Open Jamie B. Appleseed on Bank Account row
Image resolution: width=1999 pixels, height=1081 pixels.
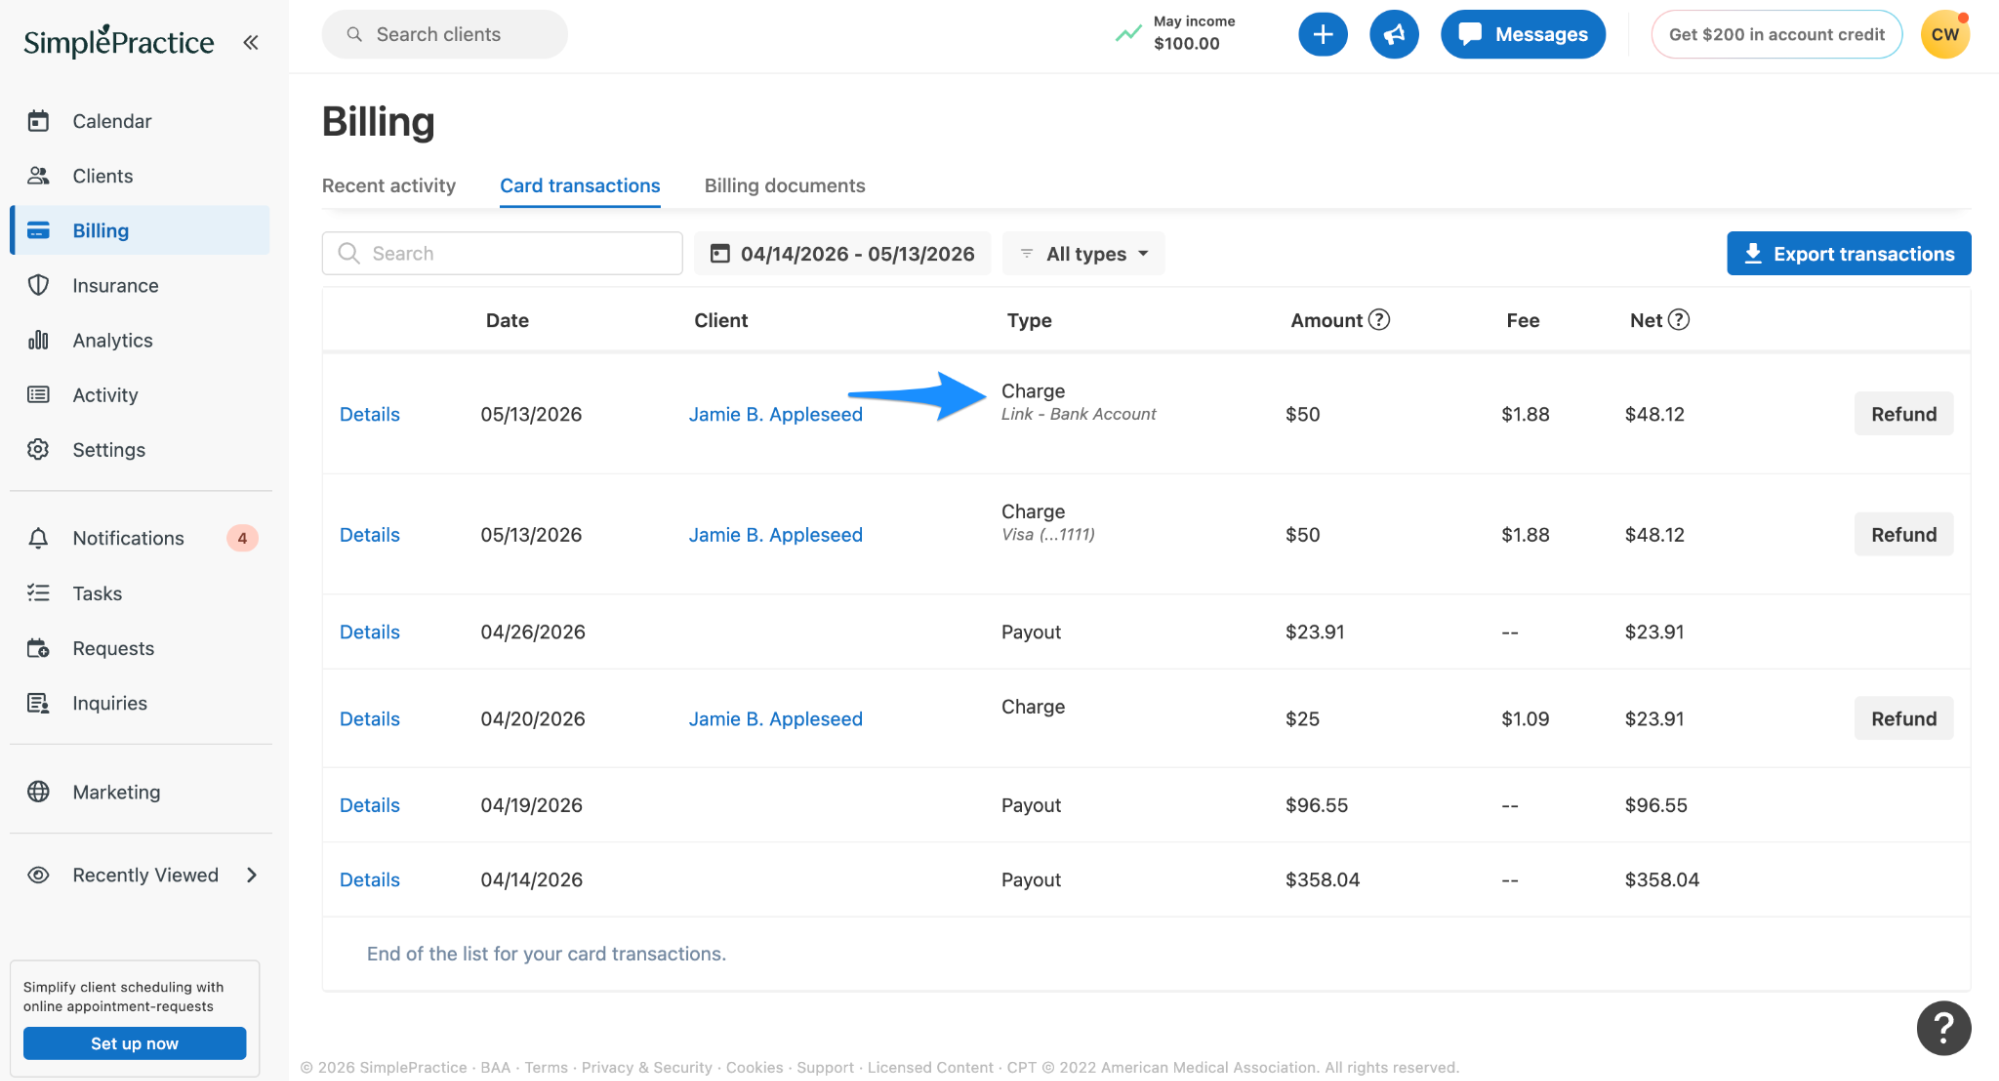click(x=775, y=414)
